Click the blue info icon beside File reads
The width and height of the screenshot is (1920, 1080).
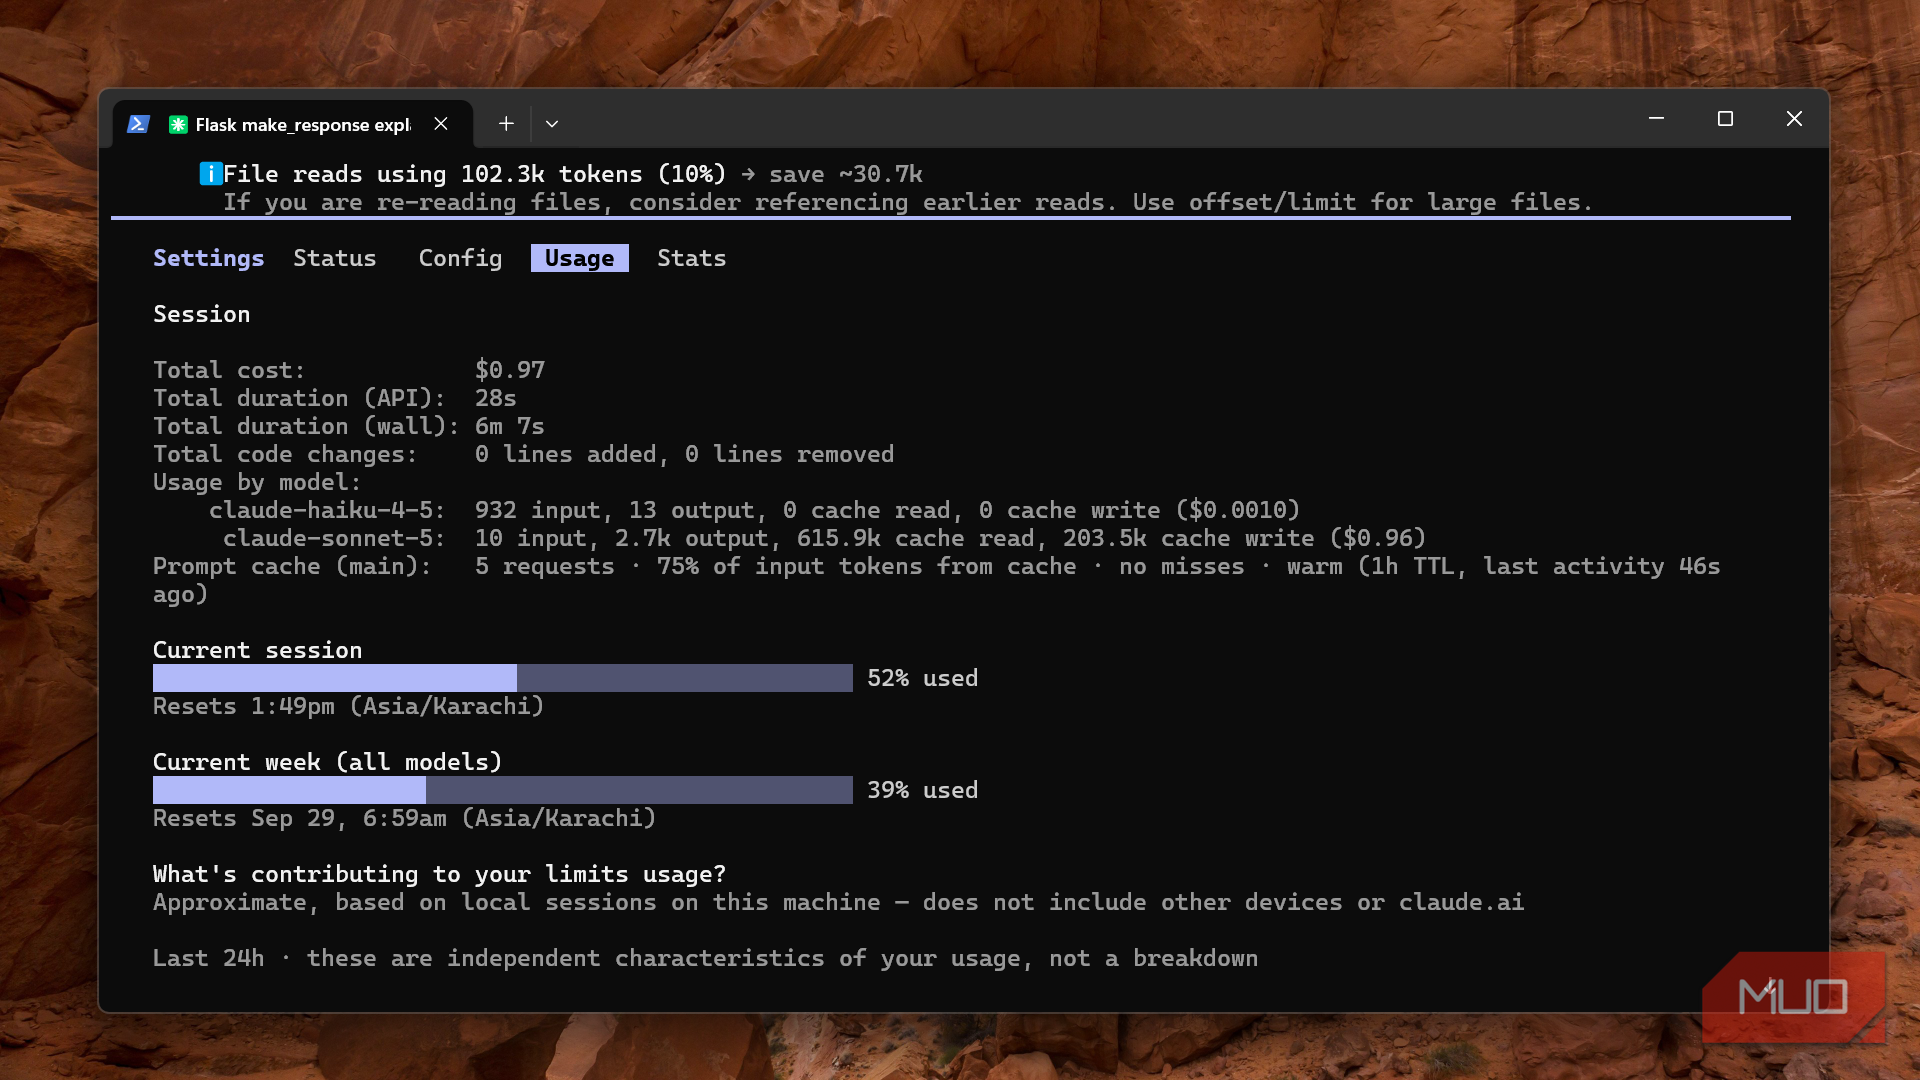[210, 174]
